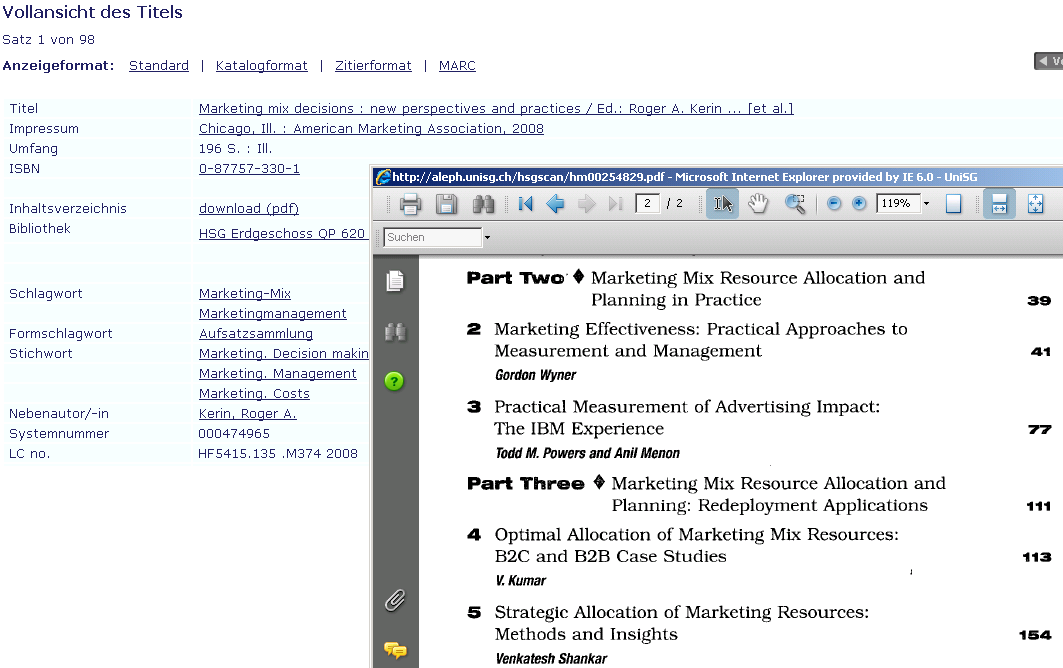Activate the text Select tool
The image size is (1063, 668).
(x=723, y=203)
